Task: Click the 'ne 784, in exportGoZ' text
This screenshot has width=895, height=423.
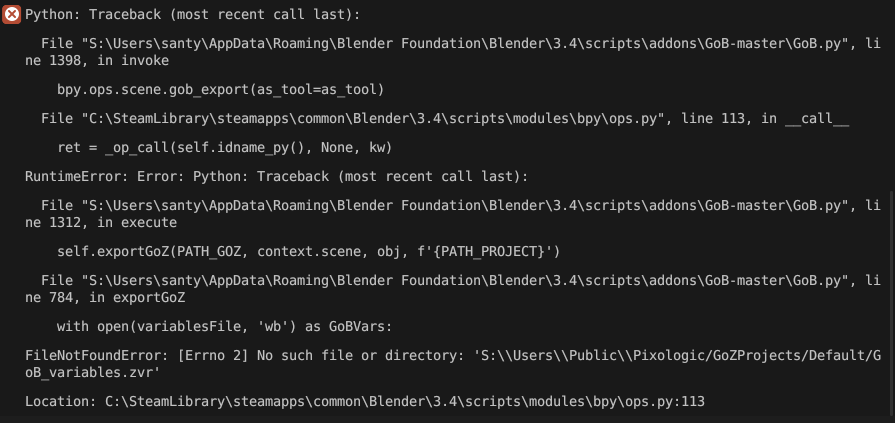Action: (x=105, y=298)
